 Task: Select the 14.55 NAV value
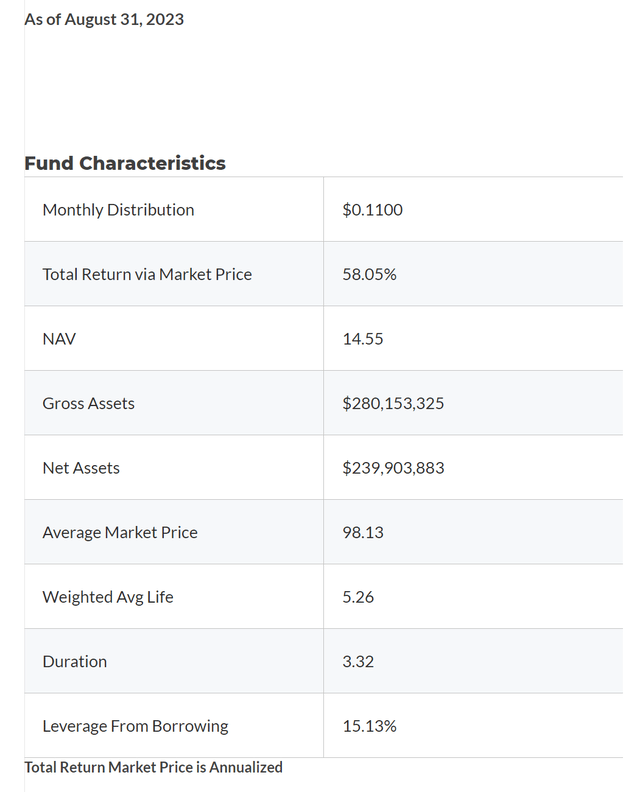pyautogui.click(x=363, y=339)
